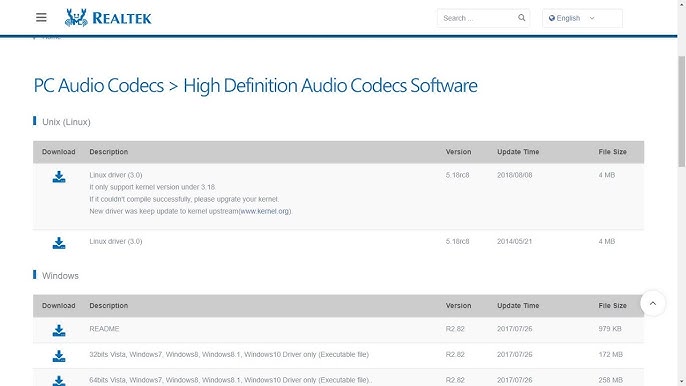
Task: Click the Version column header in Windows table
Action: [x=458, y=305]
